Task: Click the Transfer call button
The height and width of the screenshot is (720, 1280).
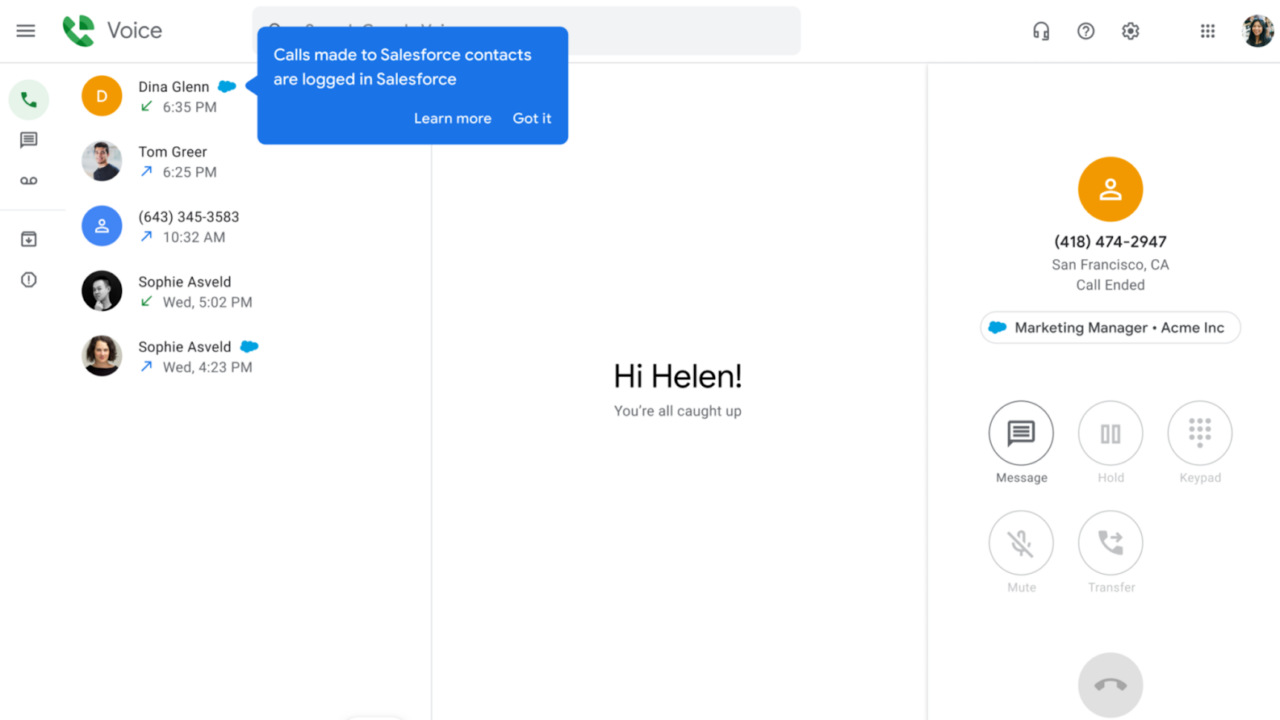Action: click(x=1110, y=543)
